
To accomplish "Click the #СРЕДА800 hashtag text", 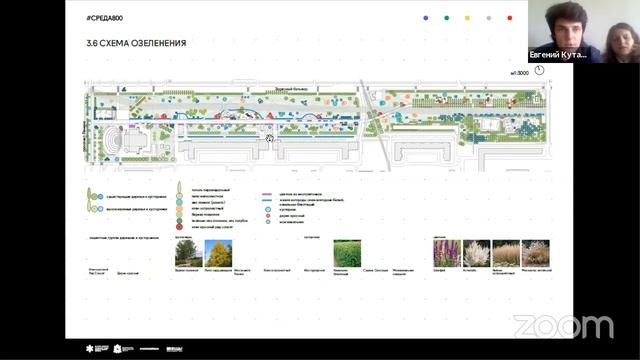I will coord(104,18).
